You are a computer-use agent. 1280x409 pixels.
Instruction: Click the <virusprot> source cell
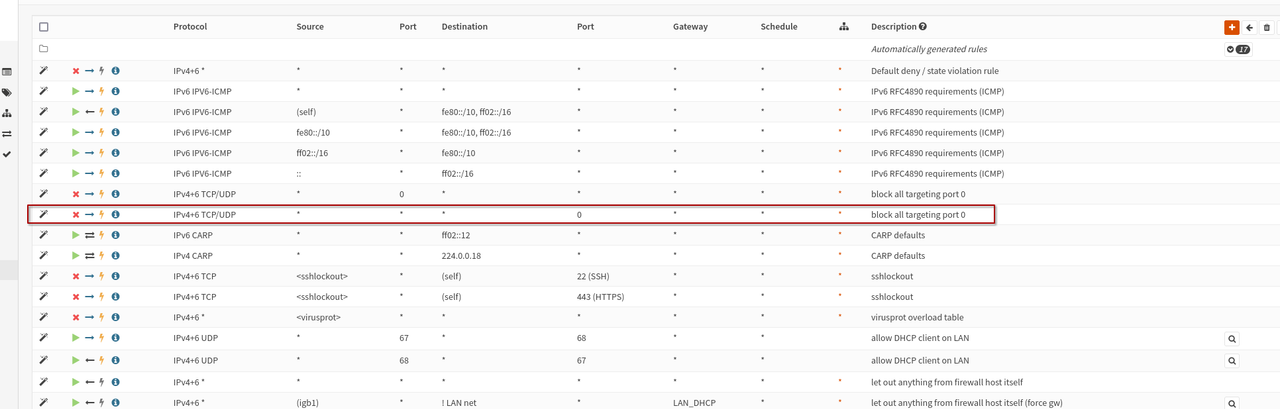click(318, 318)
